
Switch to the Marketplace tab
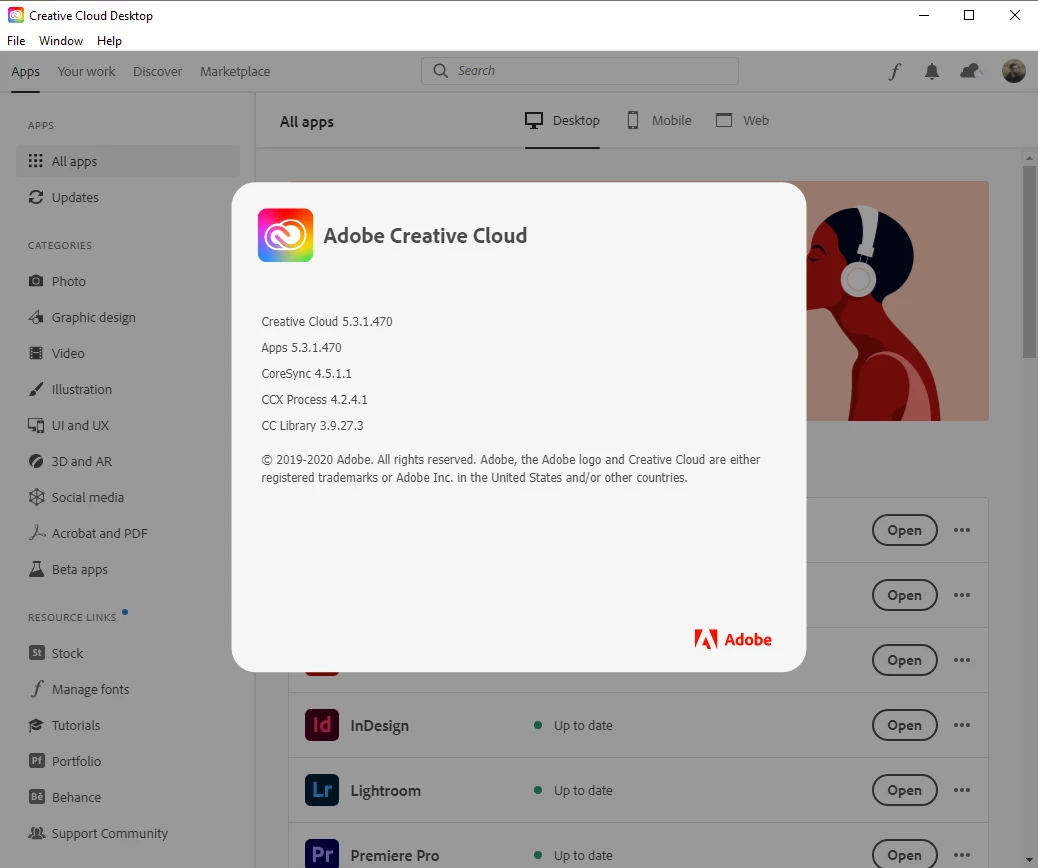point(235,71)
